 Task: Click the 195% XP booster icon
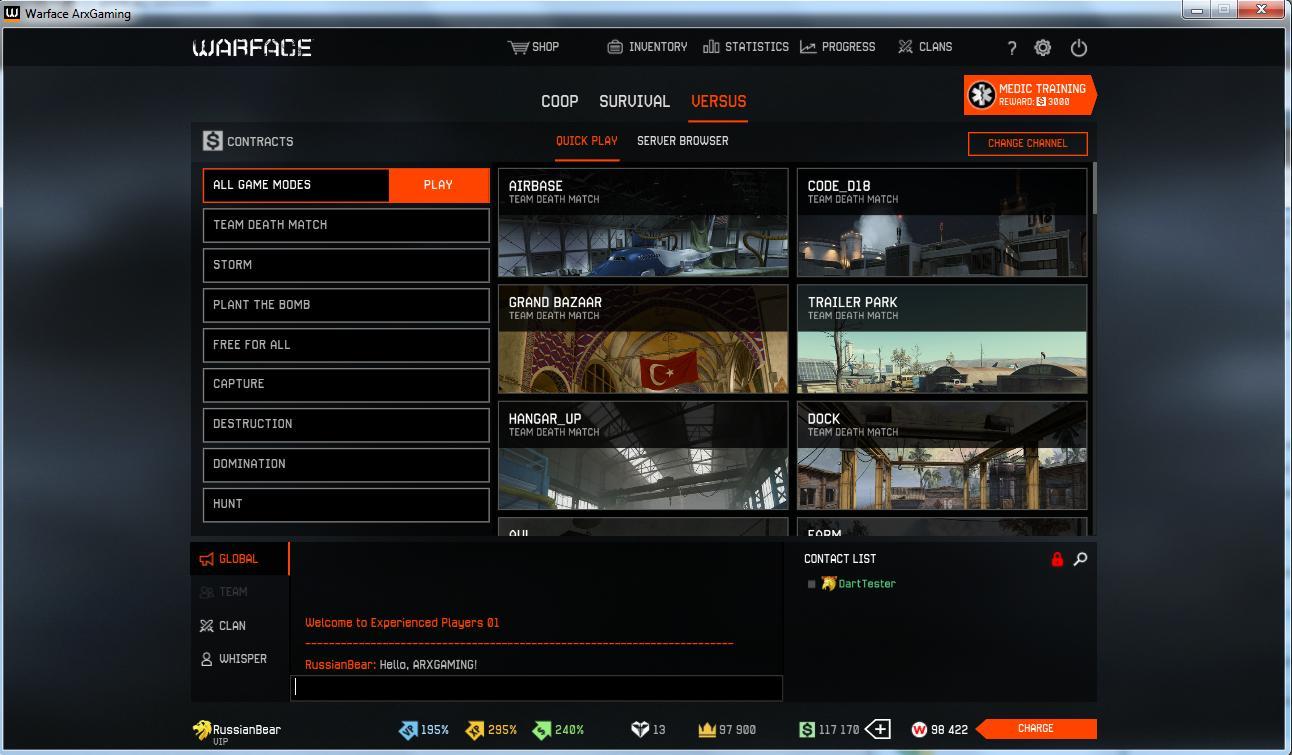(x=407, y=730)
